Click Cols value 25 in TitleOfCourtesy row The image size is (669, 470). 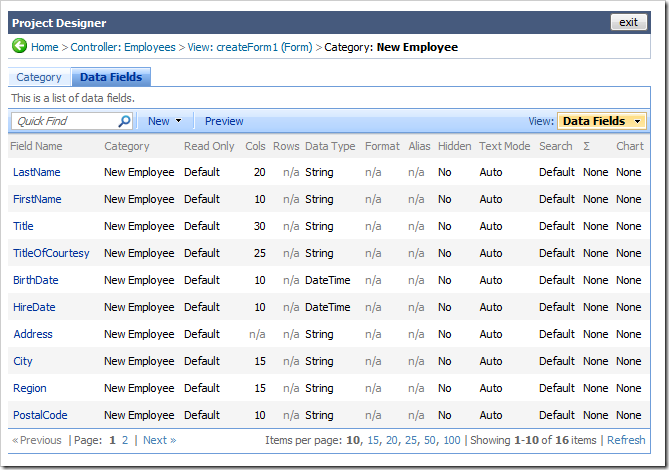pos(259,253)
